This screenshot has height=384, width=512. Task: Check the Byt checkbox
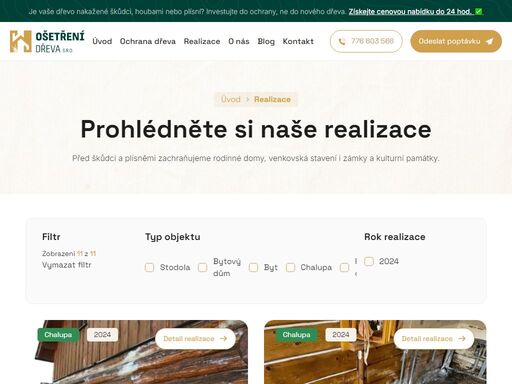click(x=253, y=267)
